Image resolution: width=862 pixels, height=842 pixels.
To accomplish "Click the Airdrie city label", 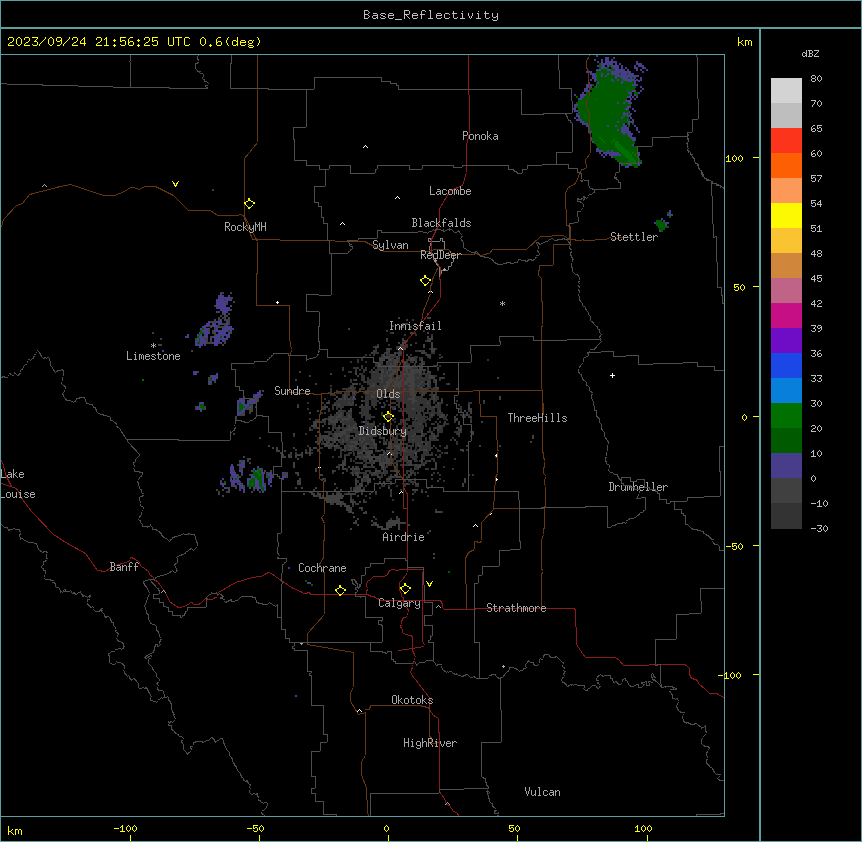I will 404,537.
